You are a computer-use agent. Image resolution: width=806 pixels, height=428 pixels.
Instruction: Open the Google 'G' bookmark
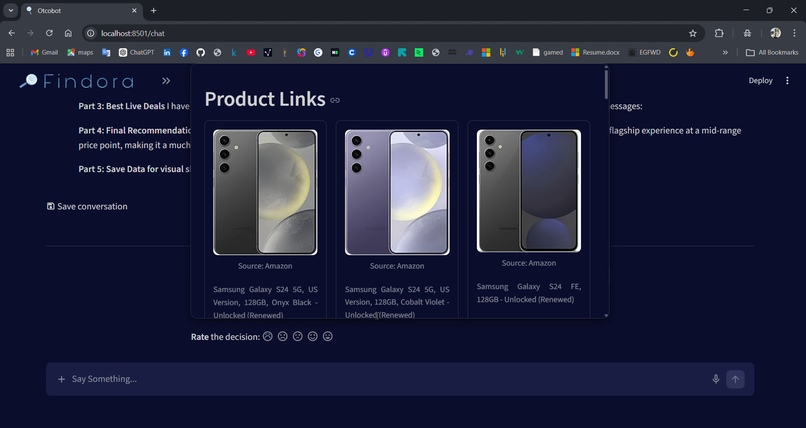point(318,52)
